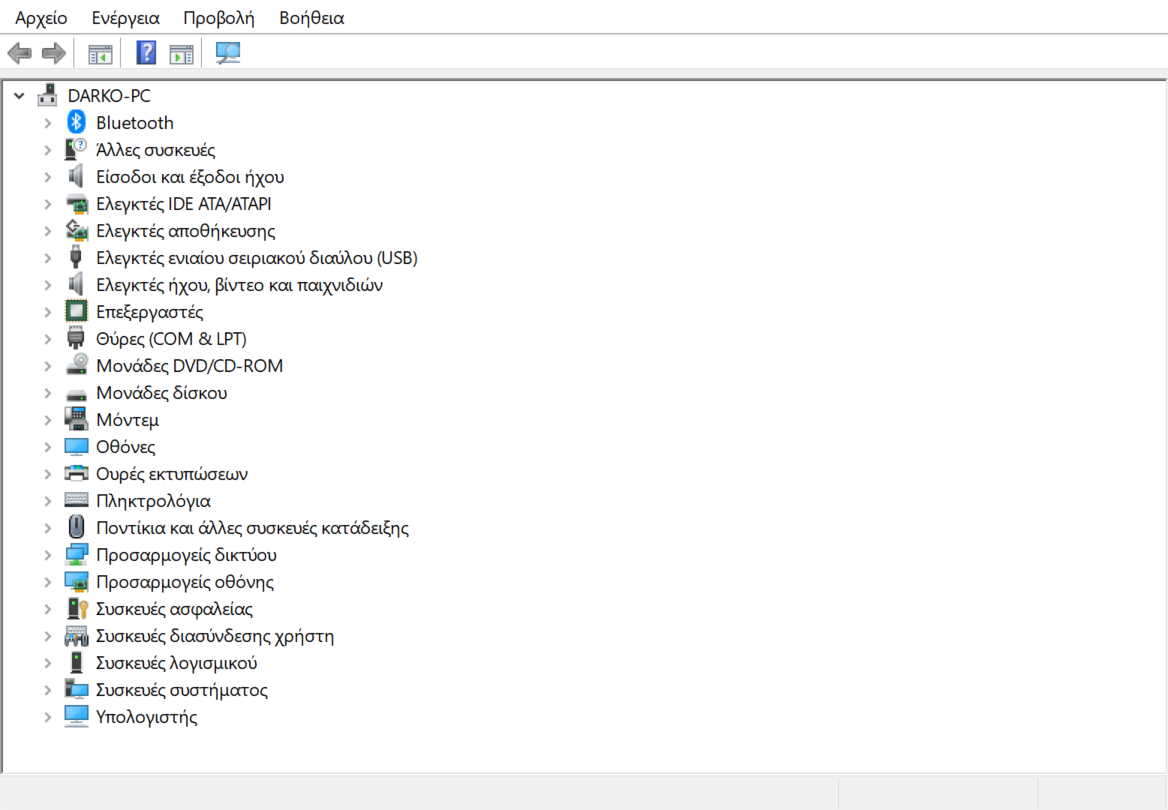Click the Ελεγκτές αποθήκευσης icon
Screen dimensions: 1168x810
[x=76, y=230]
